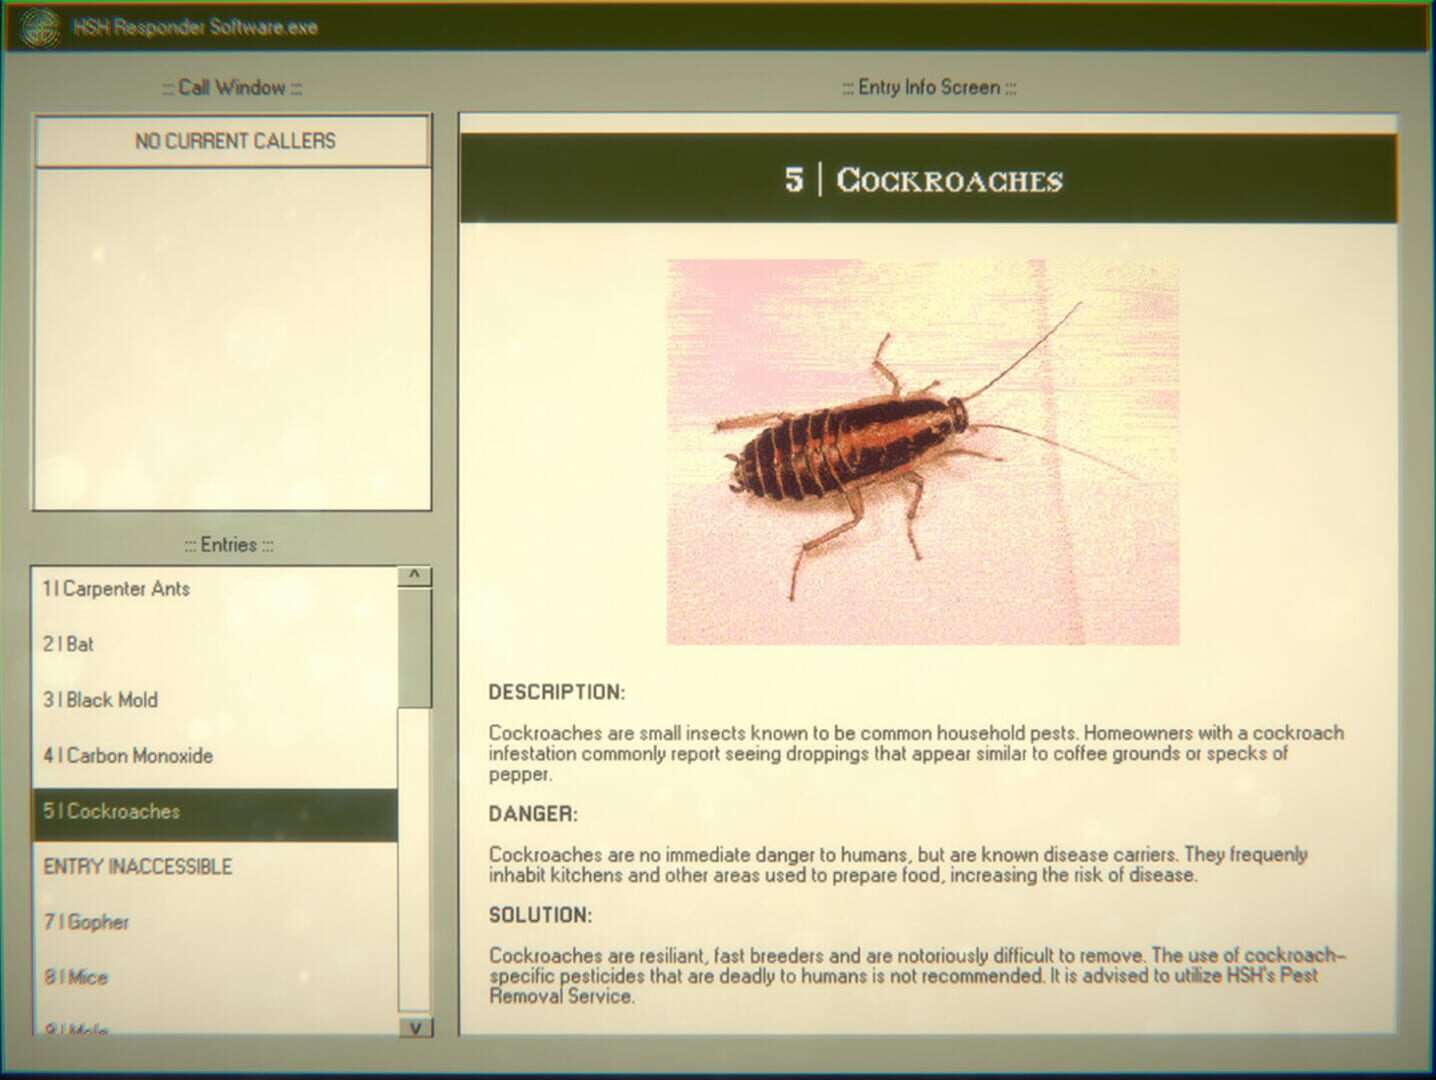The image size is (1436, 1080).
Task: Click the NO CURRENT CALLERS banner
Action: [233, 140]
